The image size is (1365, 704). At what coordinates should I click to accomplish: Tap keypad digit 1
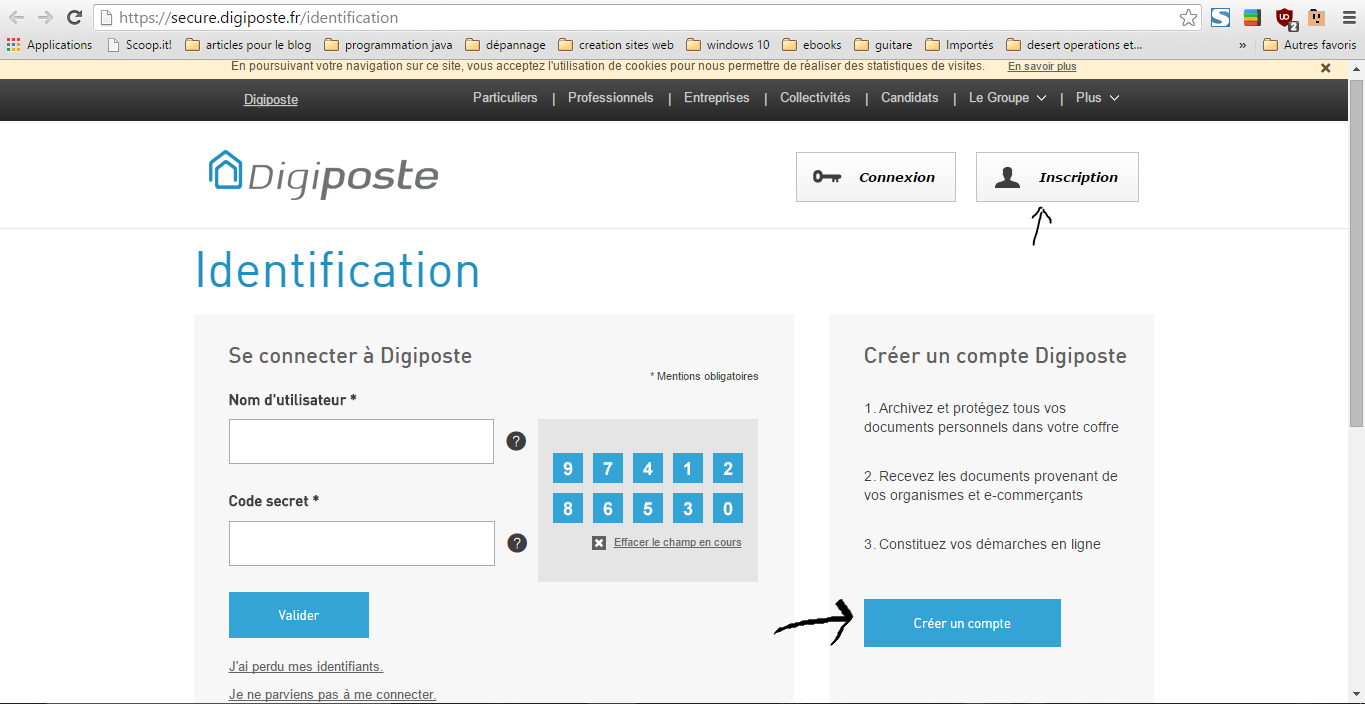[688, 468]
